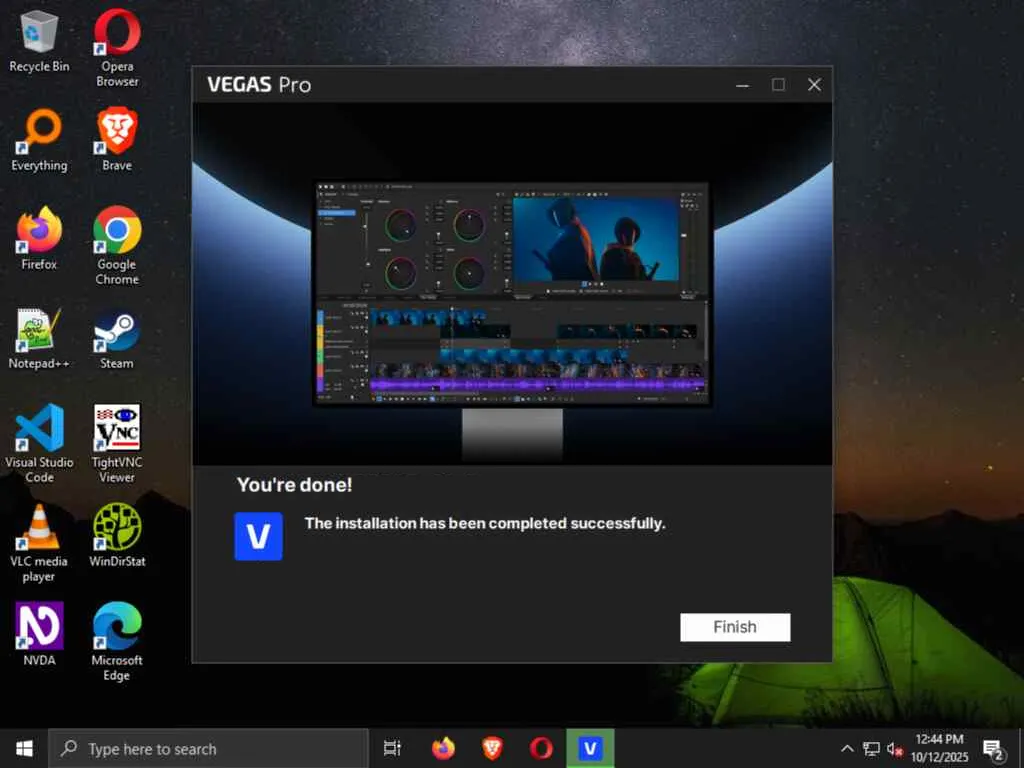Select the Microsoft Edge desktop shortcut
This screenshot has width=1024, height=768.
[117, 642]
